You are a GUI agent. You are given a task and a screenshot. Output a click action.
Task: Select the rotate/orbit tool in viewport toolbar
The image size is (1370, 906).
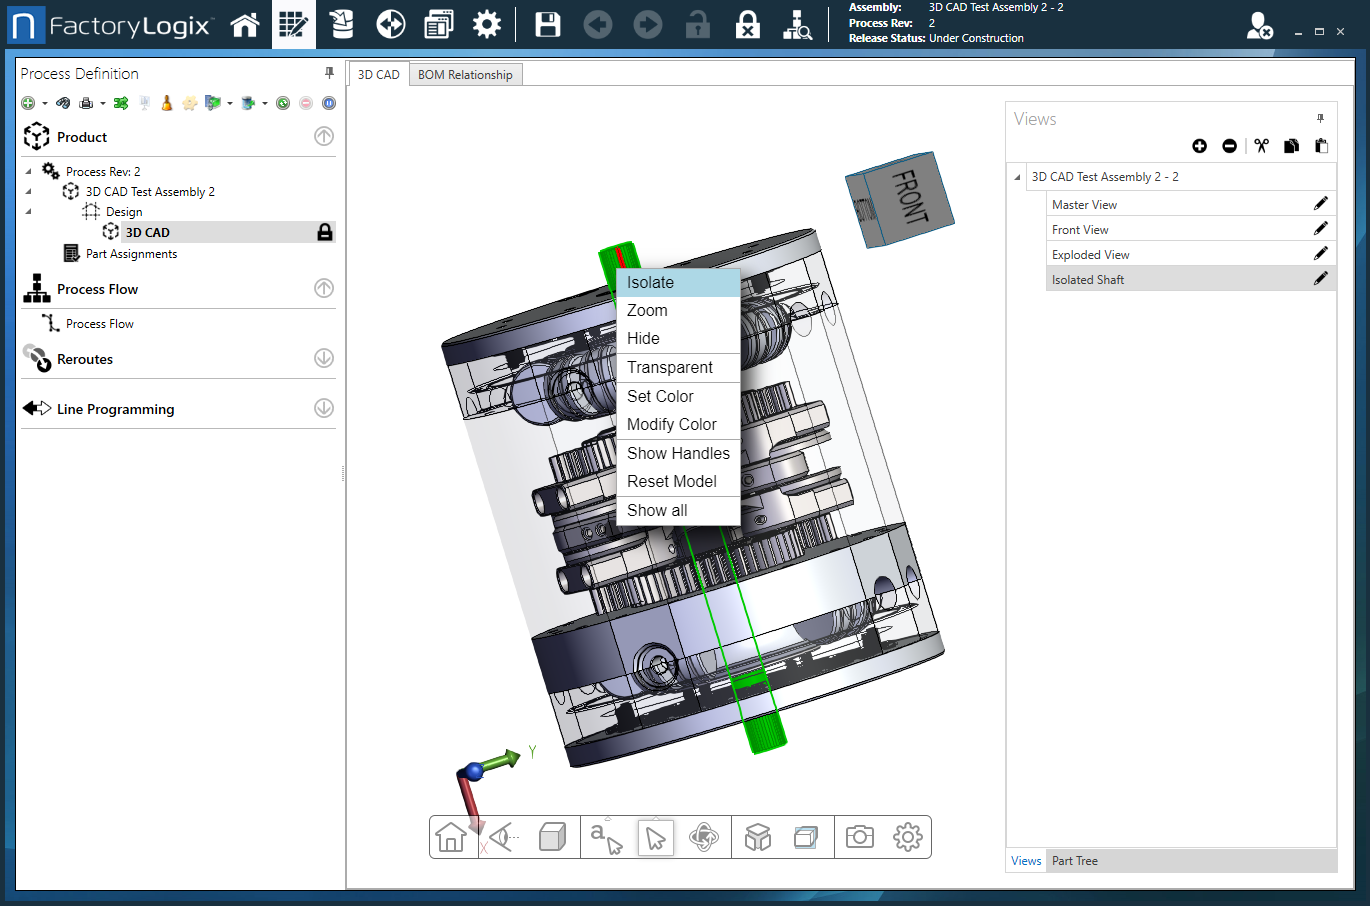pyautogui.click(x=706, y=837)
